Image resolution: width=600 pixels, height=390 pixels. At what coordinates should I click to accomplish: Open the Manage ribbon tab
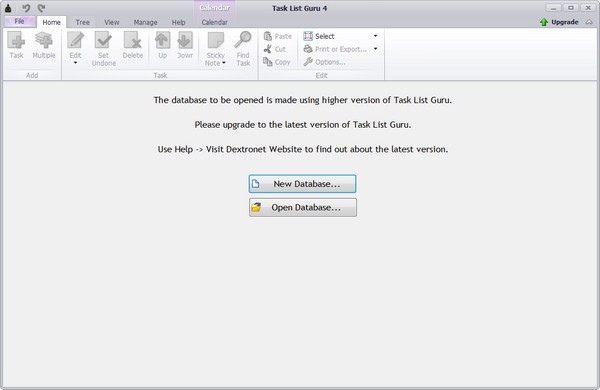pyautogui.click(x=145, y=22)
